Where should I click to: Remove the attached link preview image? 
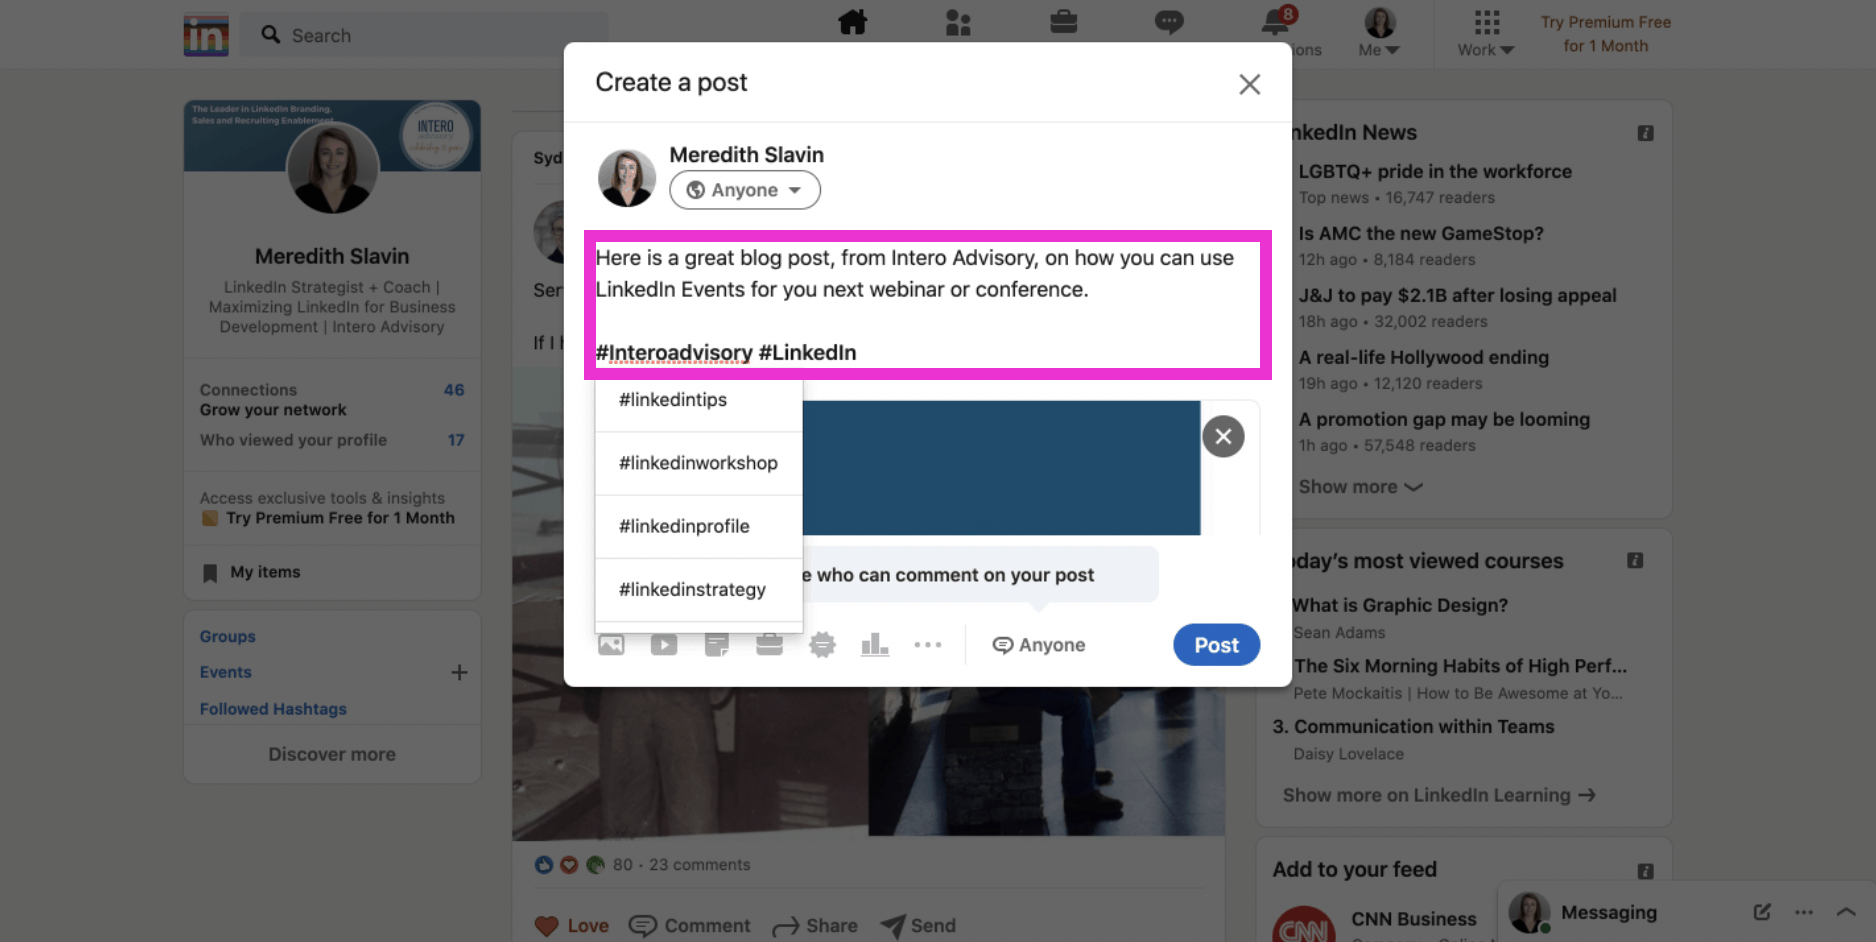point(1223,436)
